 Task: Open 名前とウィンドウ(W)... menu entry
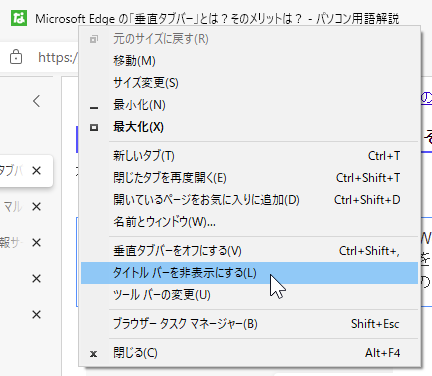(x=249, y=222)
